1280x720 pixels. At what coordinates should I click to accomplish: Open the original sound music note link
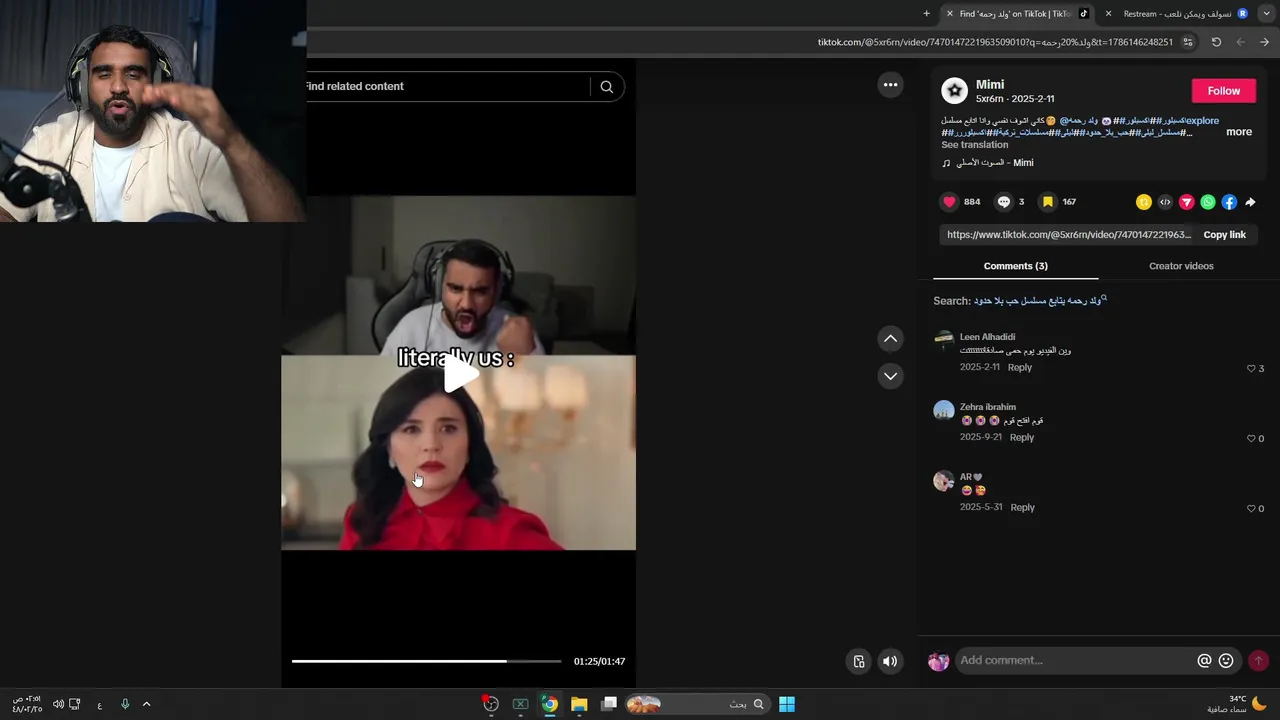[x=987, y=163]
